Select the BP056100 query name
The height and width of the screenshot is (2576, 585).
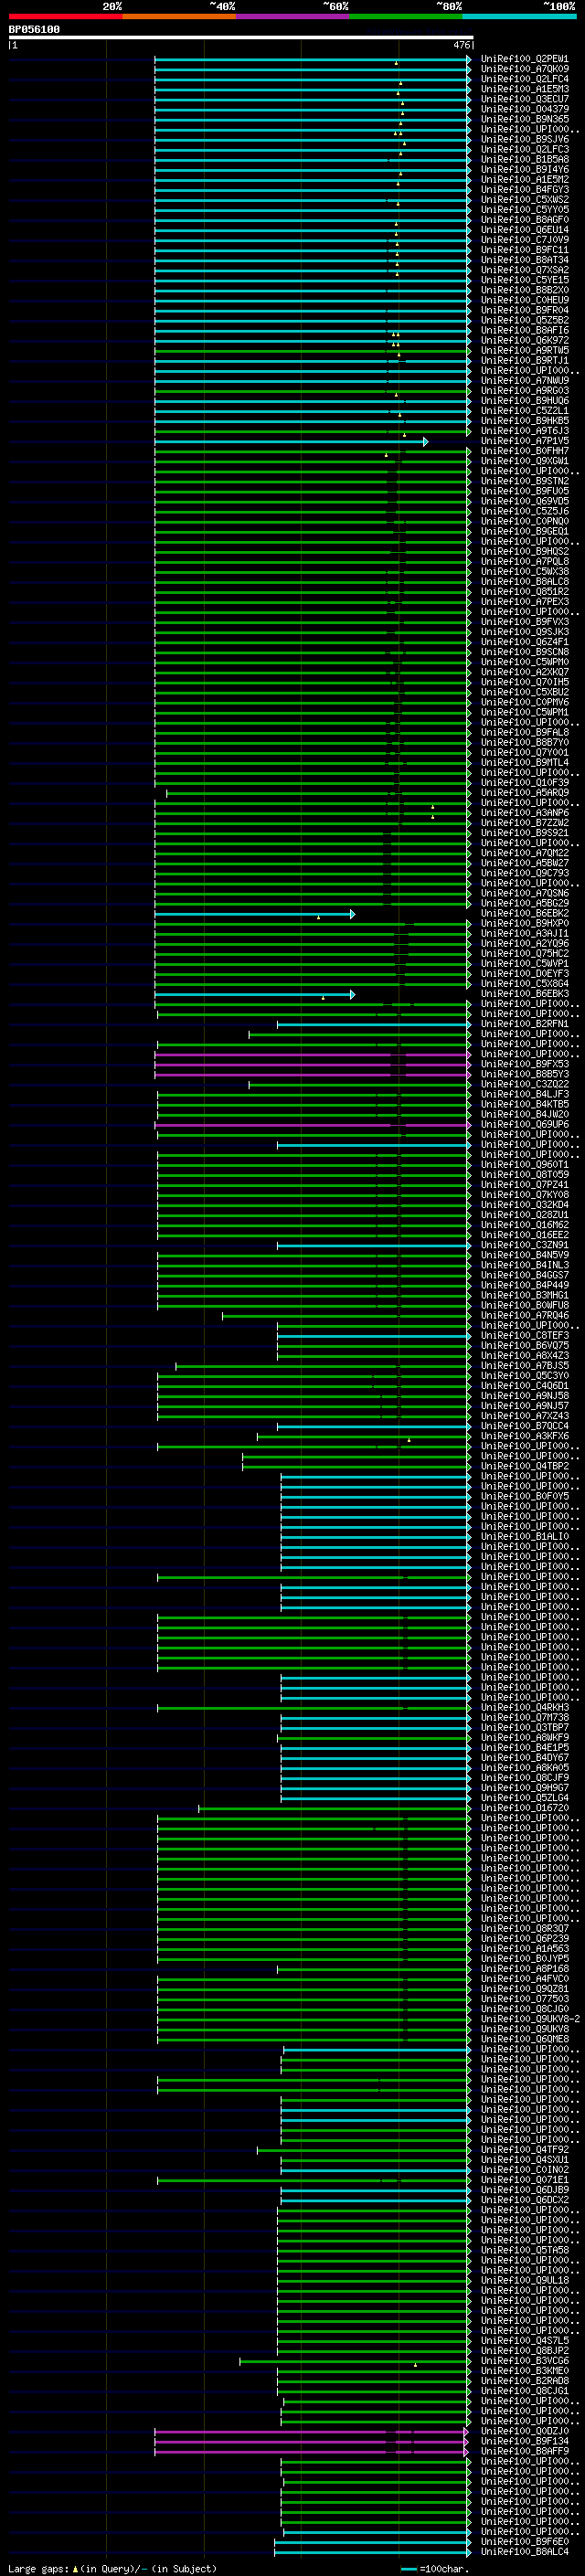[34, 30]
